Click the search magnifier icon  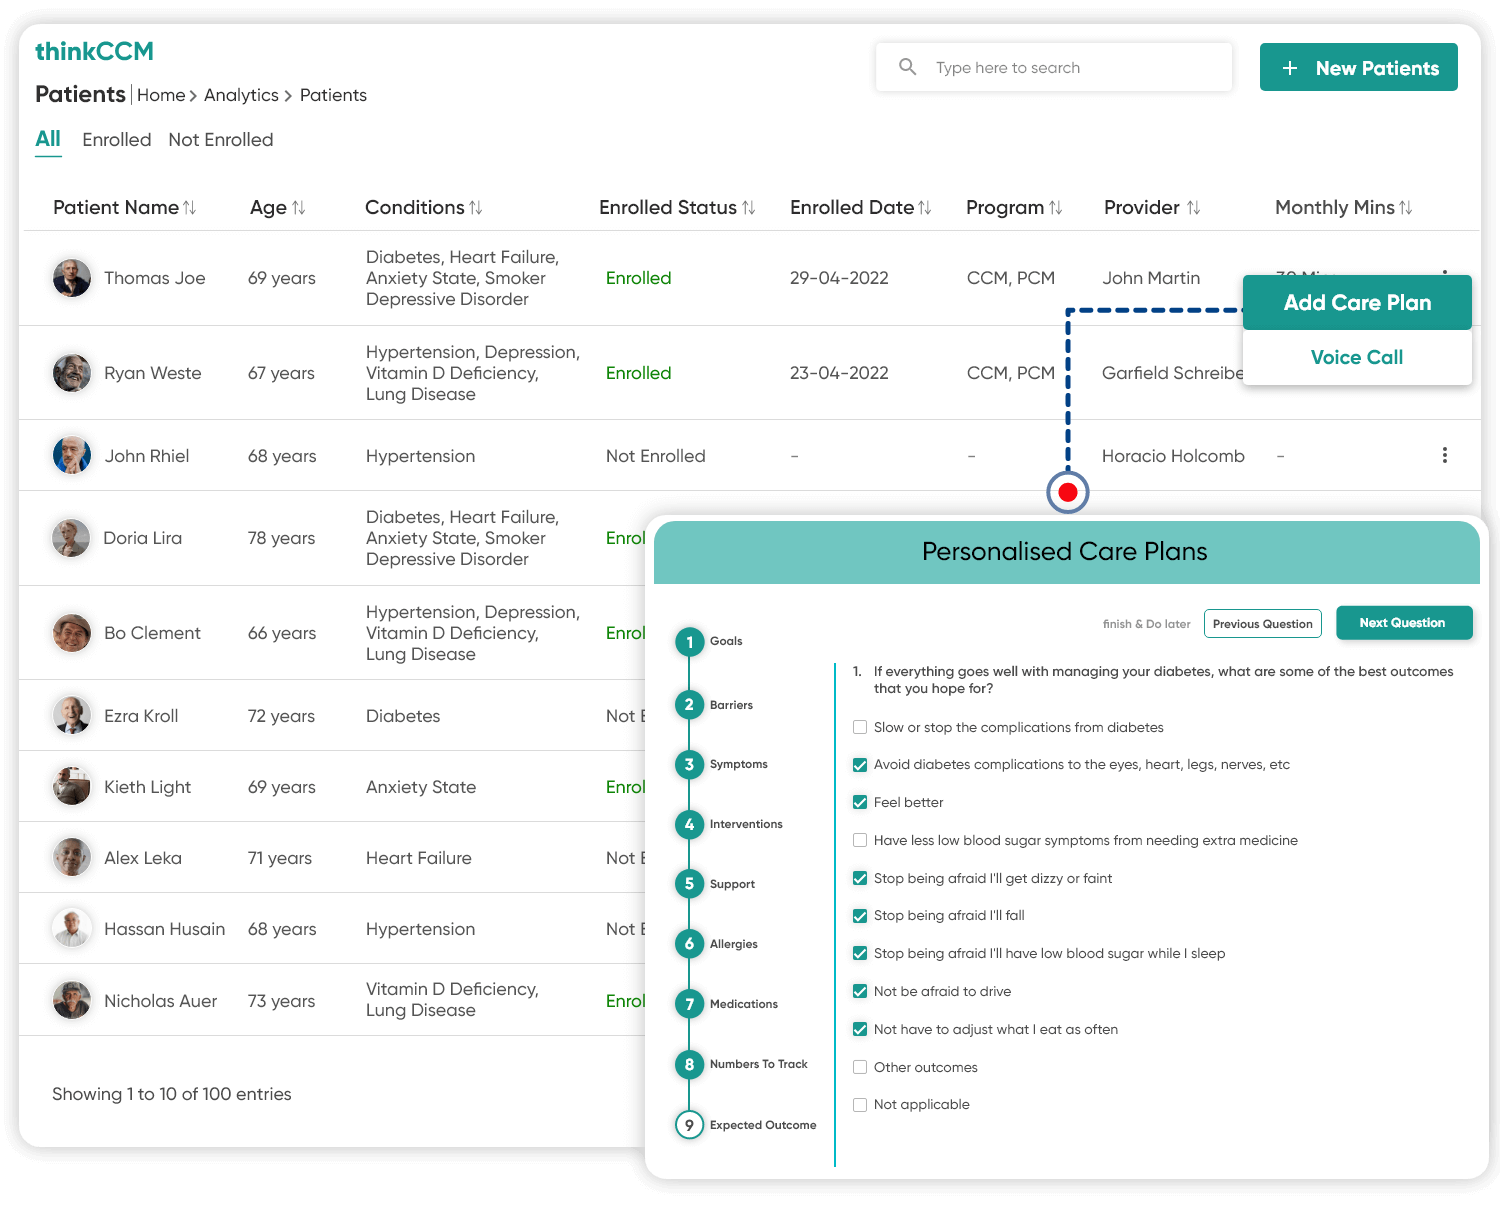tap(907, 66)
